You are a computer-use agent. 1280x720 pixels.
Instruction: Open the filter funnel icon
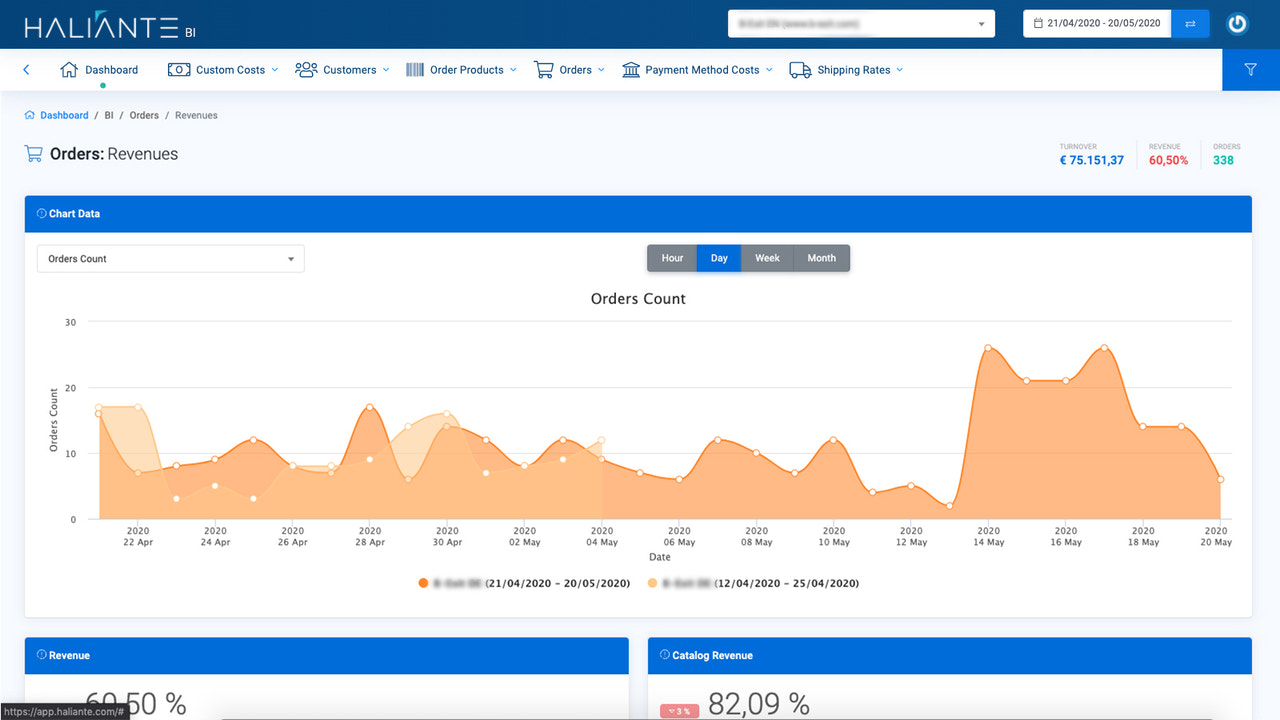(x=1251, y=70)
